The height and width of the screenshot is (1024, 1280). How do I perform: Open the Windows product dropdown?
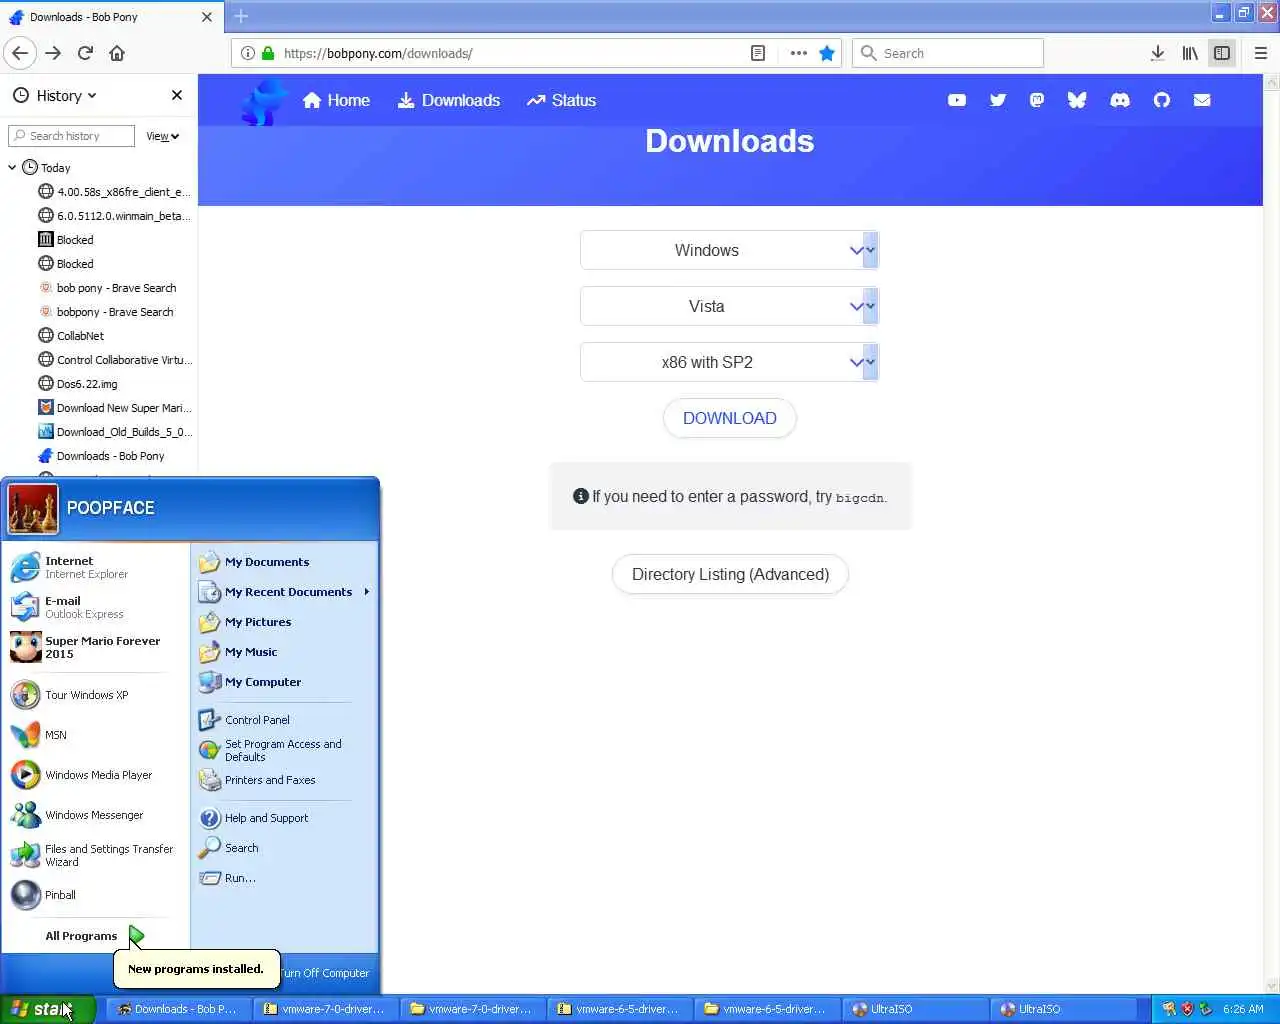click(x=729, y=250)
